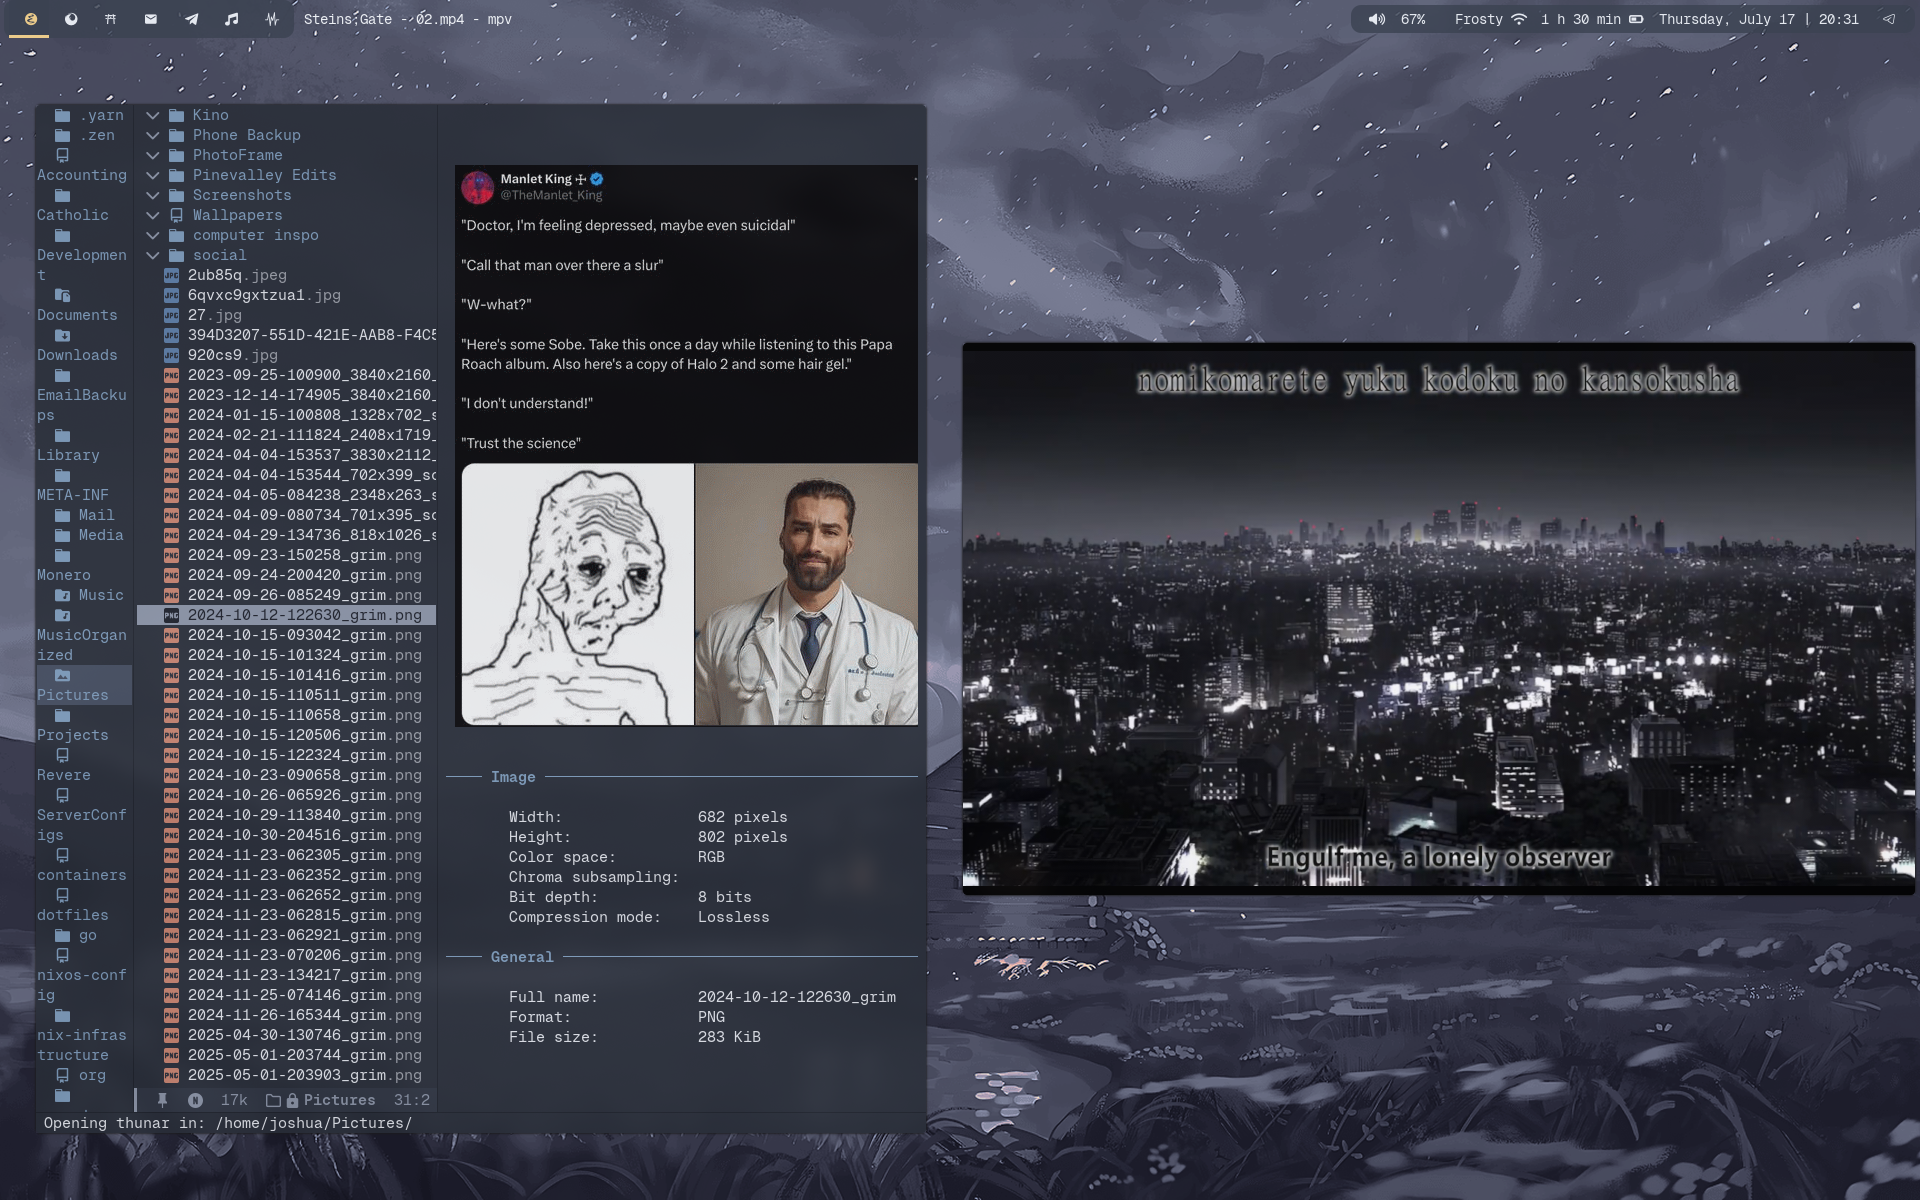
Task: Open the Projects directory in sidebar
Action: tap(73, 735)
